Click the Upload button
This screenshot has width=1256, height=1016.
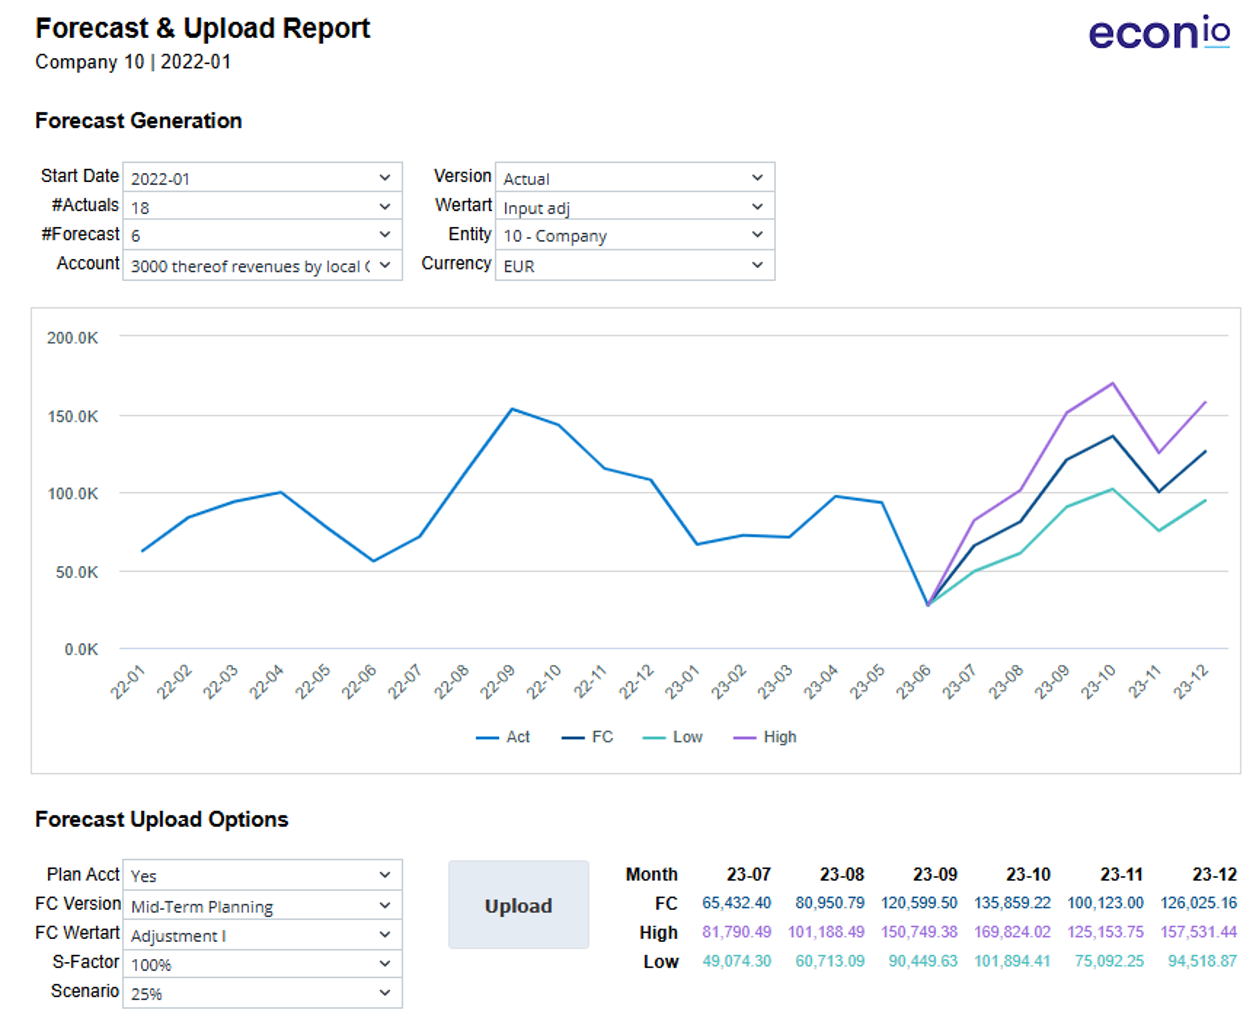pyautogui.click(x=518, y=905)
